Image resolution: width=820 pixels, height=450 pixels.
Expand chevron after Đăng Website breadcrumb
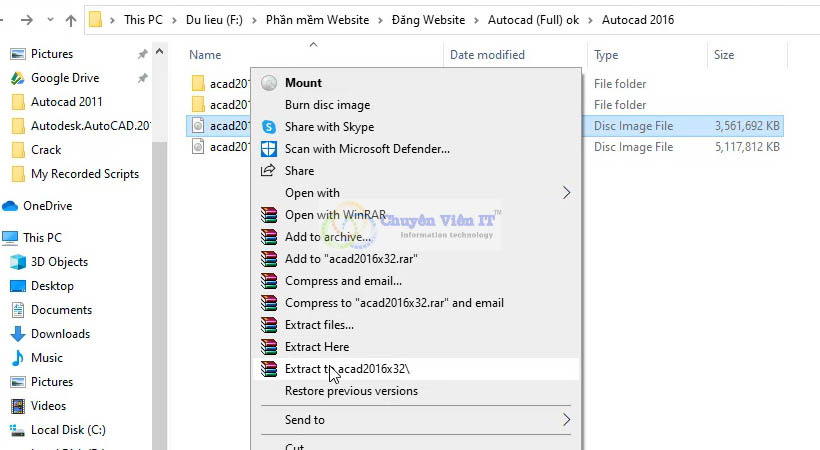click(x=476, y=20)
